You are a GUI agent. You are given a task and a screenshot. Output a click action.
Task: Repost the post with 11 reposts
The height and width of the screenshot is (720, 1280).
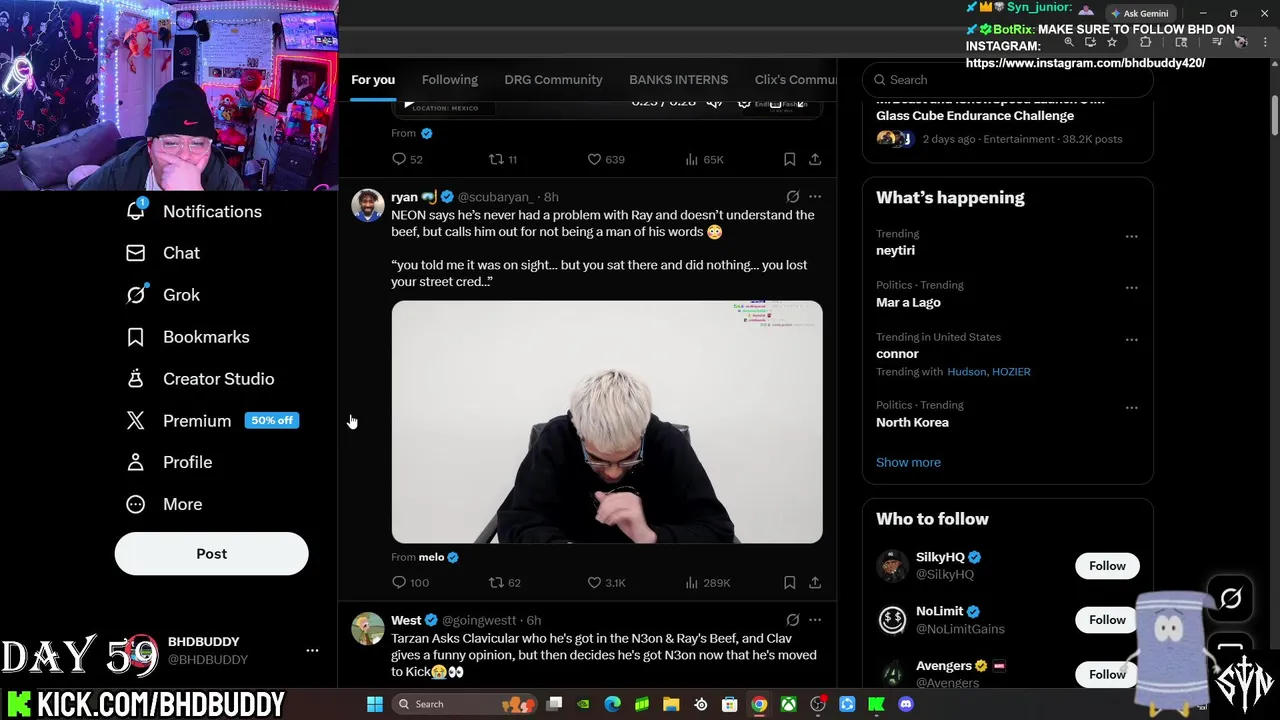click(502, 159)
